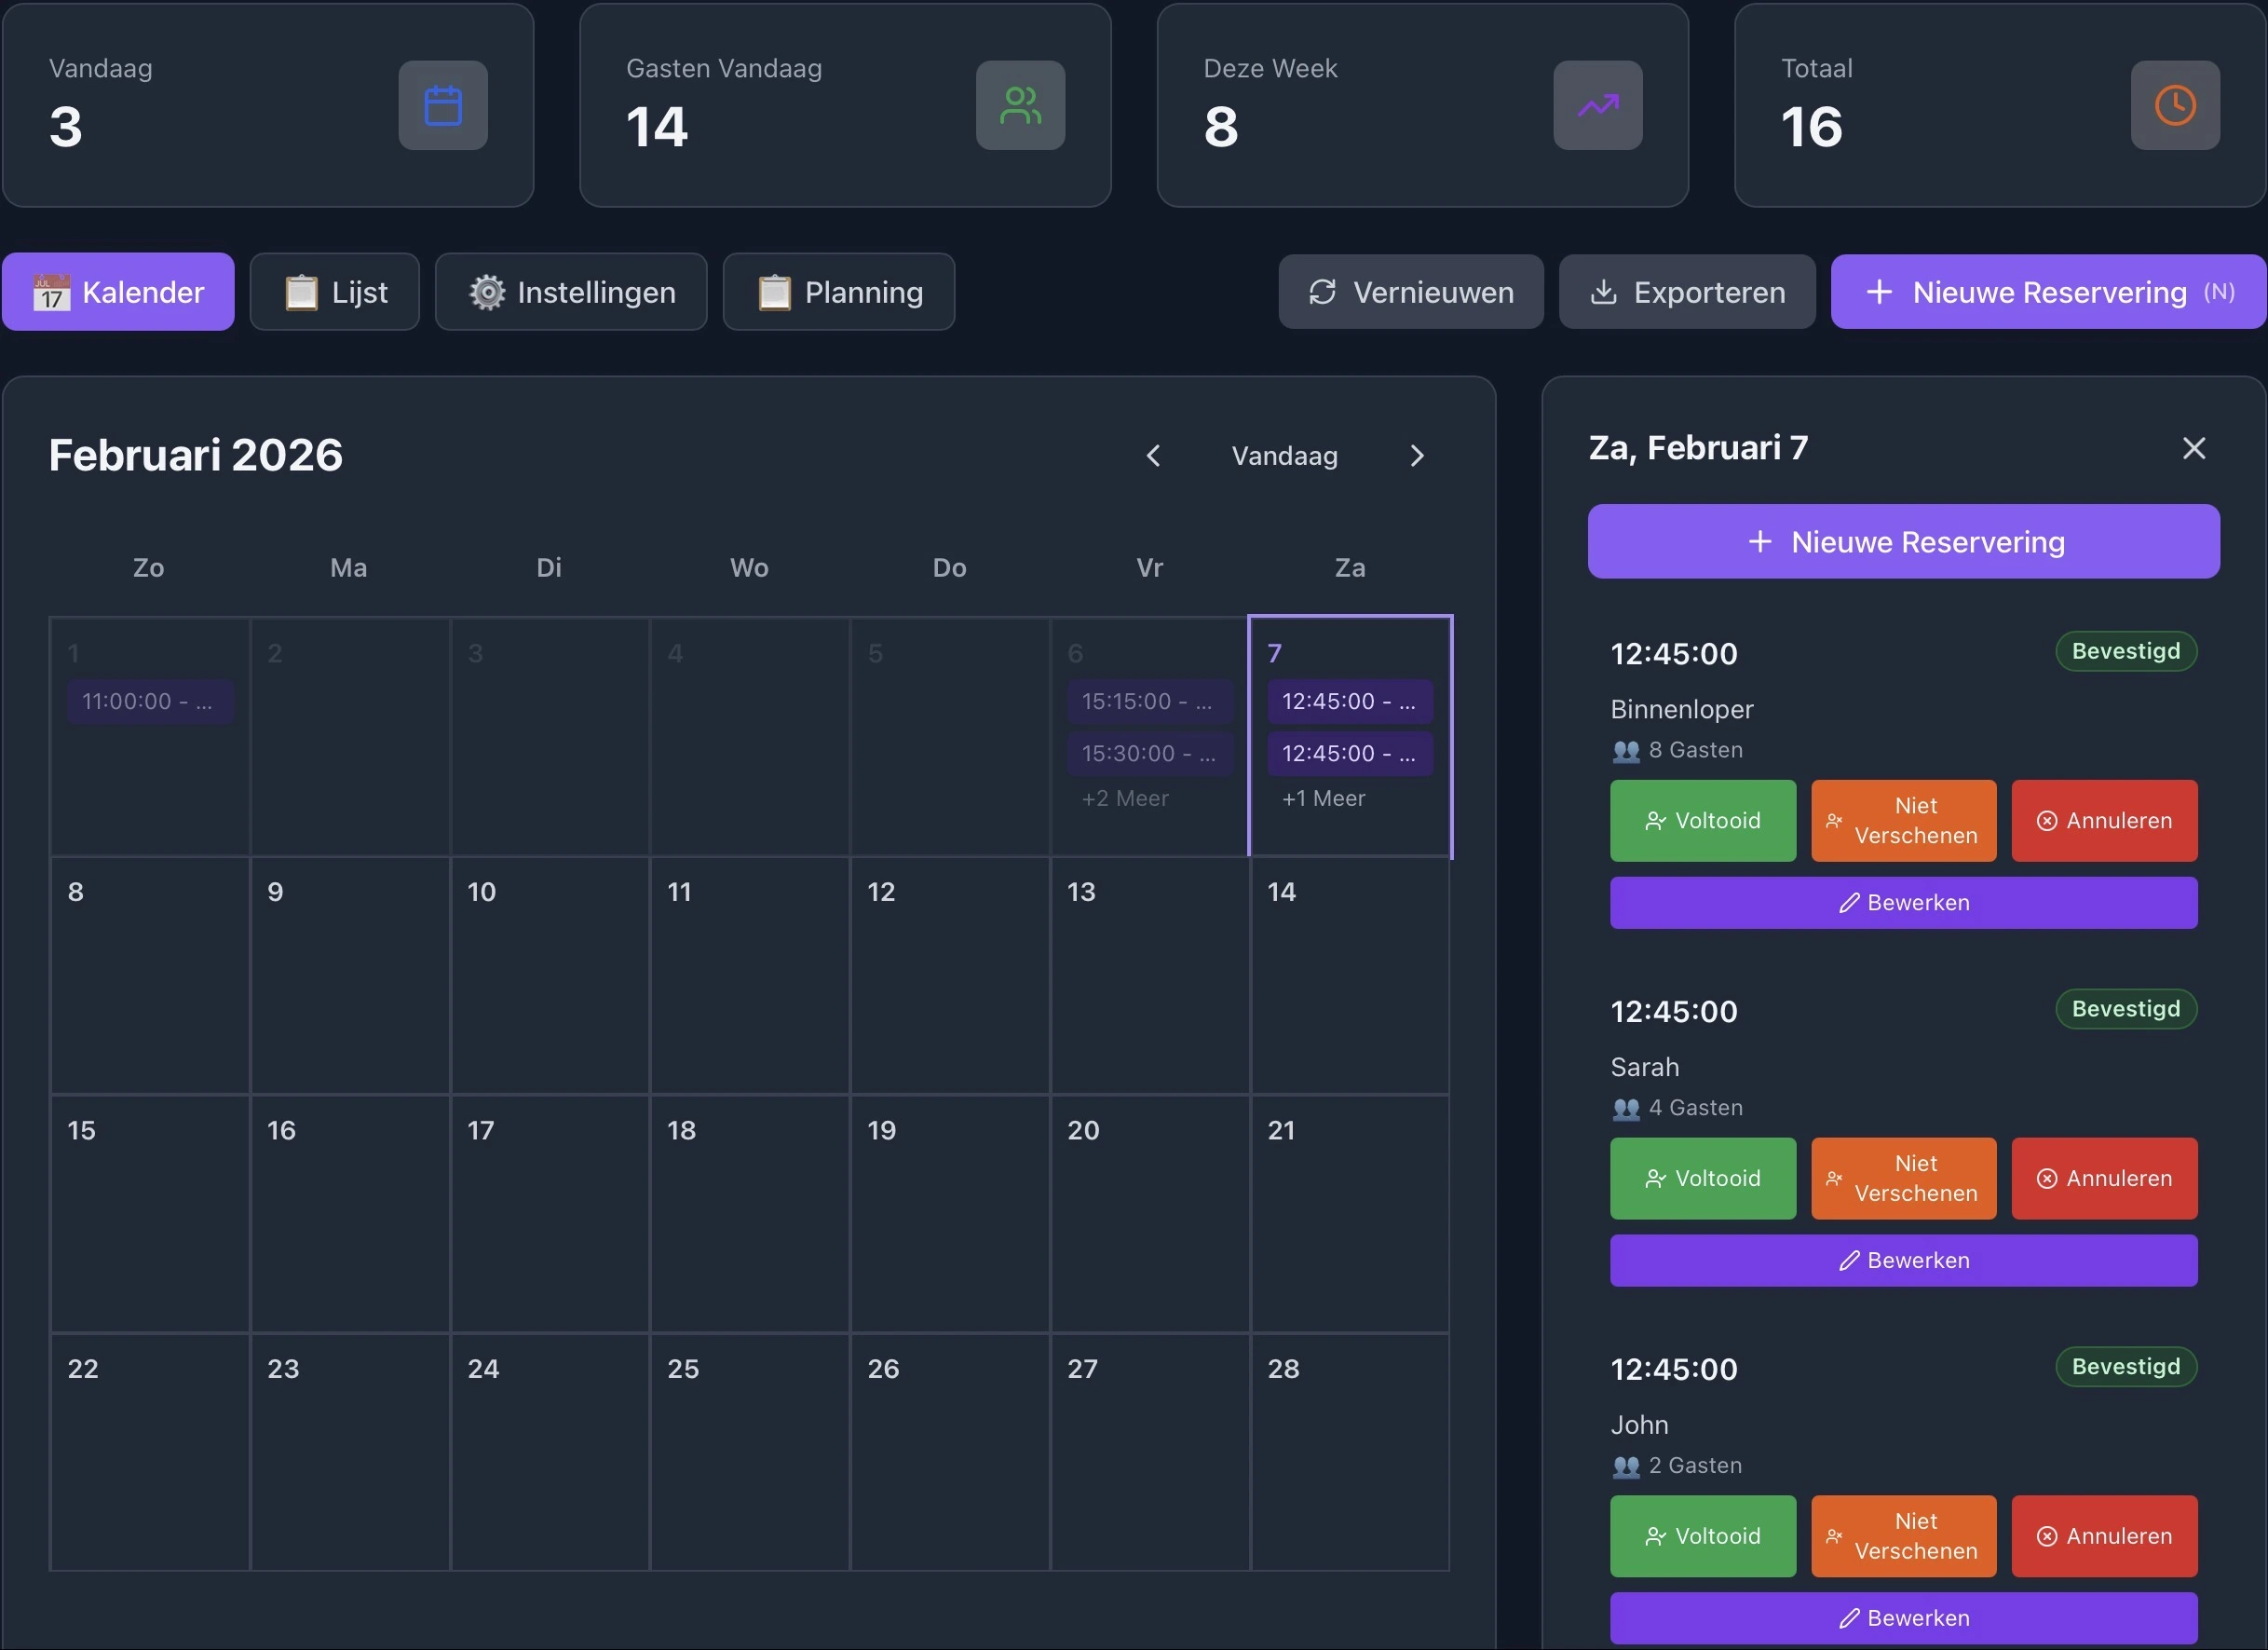Click the green guests icon on Gasten Vandaag card
This screenshot has width=2268, height=1650.
1020,105
